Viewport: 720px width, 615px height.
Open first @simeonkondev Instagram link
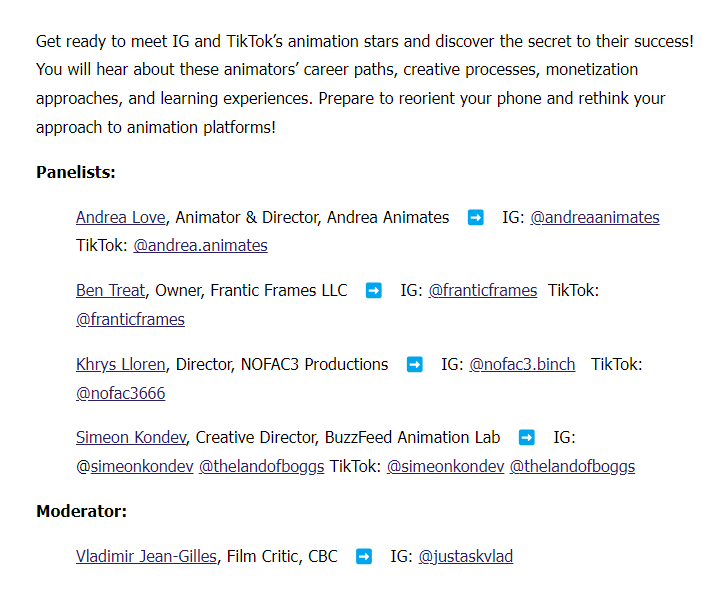tap(135, 467)
